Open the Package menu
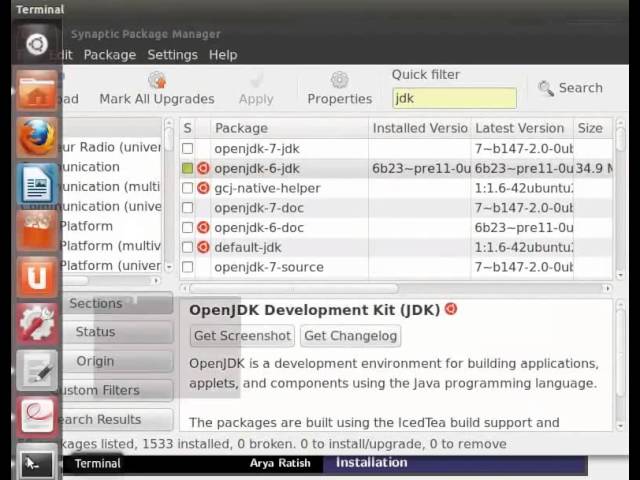640x480 pixels. tap(110, 55)
